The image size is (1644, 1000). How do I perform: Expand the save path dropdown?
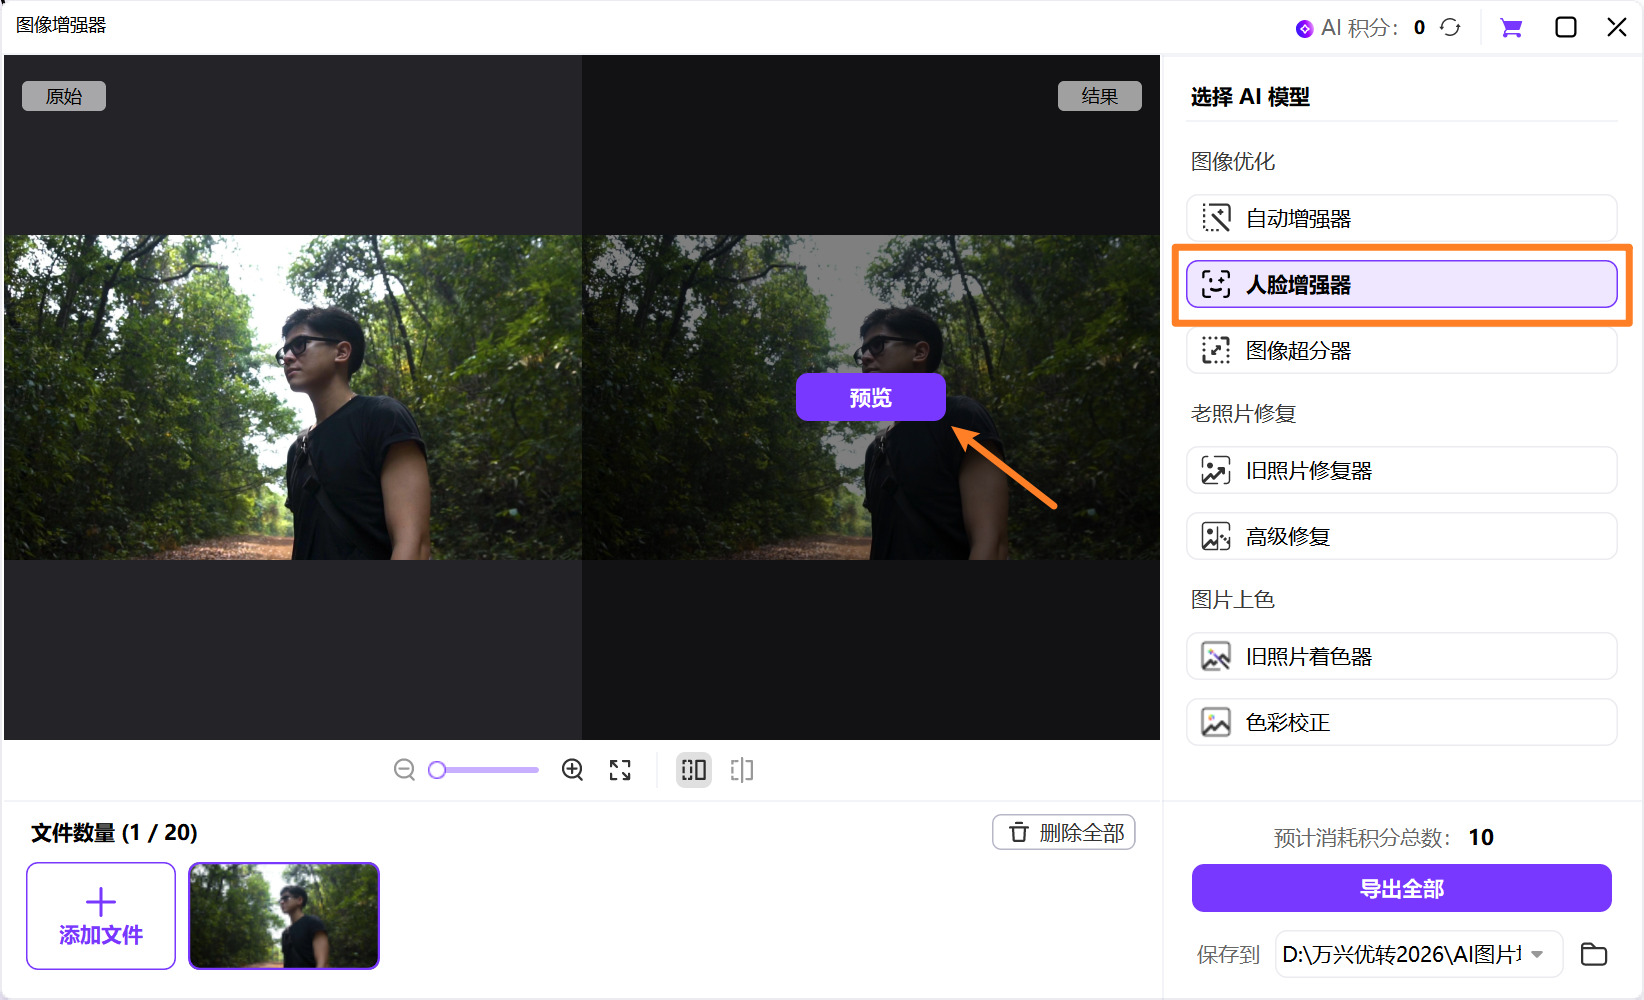tap(1537, 954)
